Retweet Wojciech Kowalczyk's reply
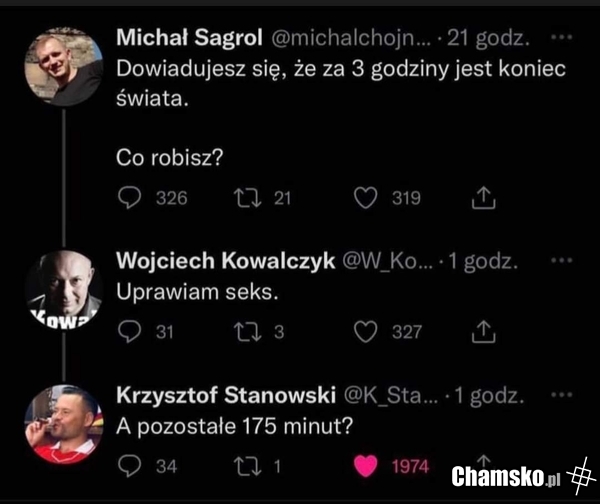Viewport: 600px width, 504px height. pos(248,332)
